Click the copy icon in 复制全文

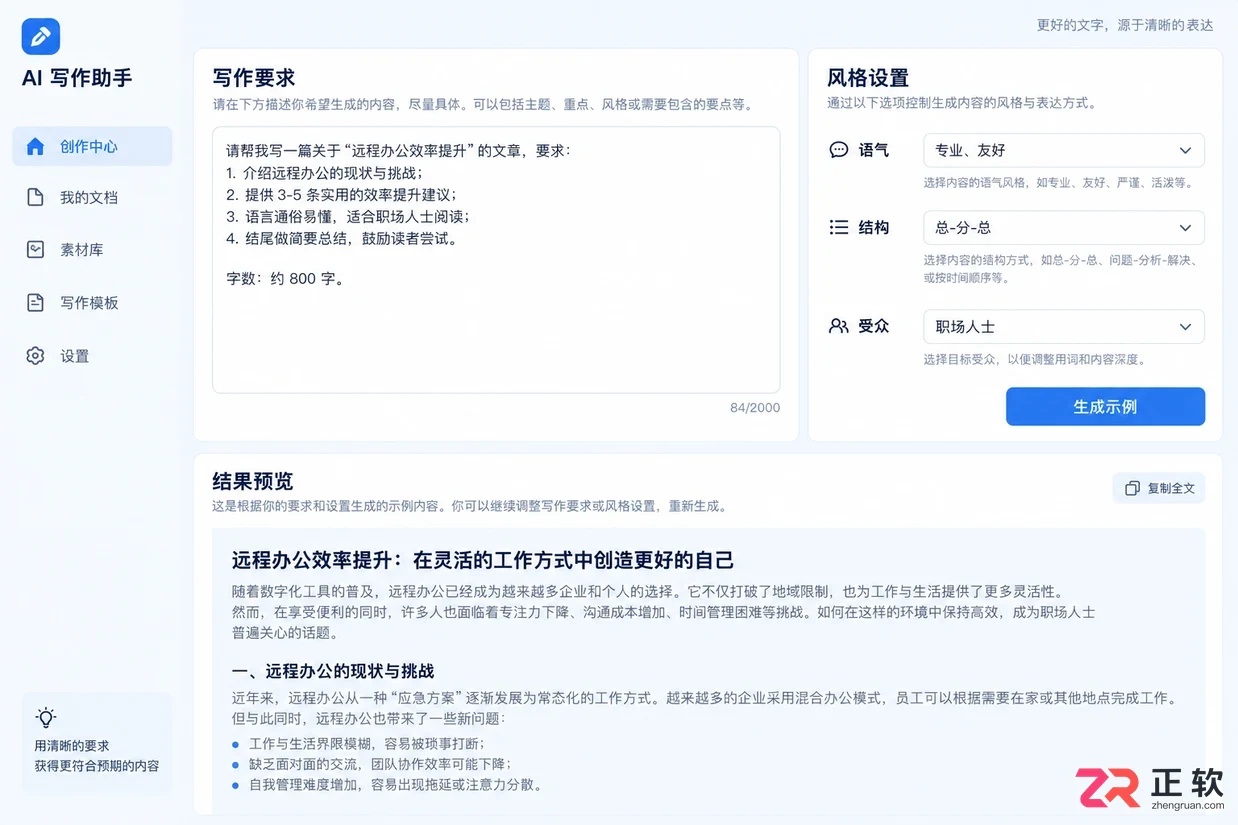pyautogui.click(x=1132, y=488)
